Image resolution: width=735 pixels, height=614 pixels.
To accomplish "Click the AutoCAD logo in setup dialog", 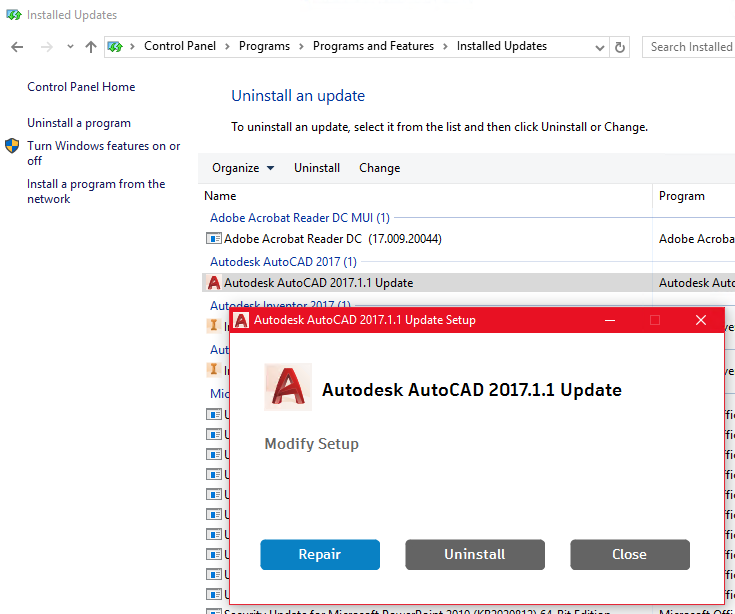I will coord(288,387).
